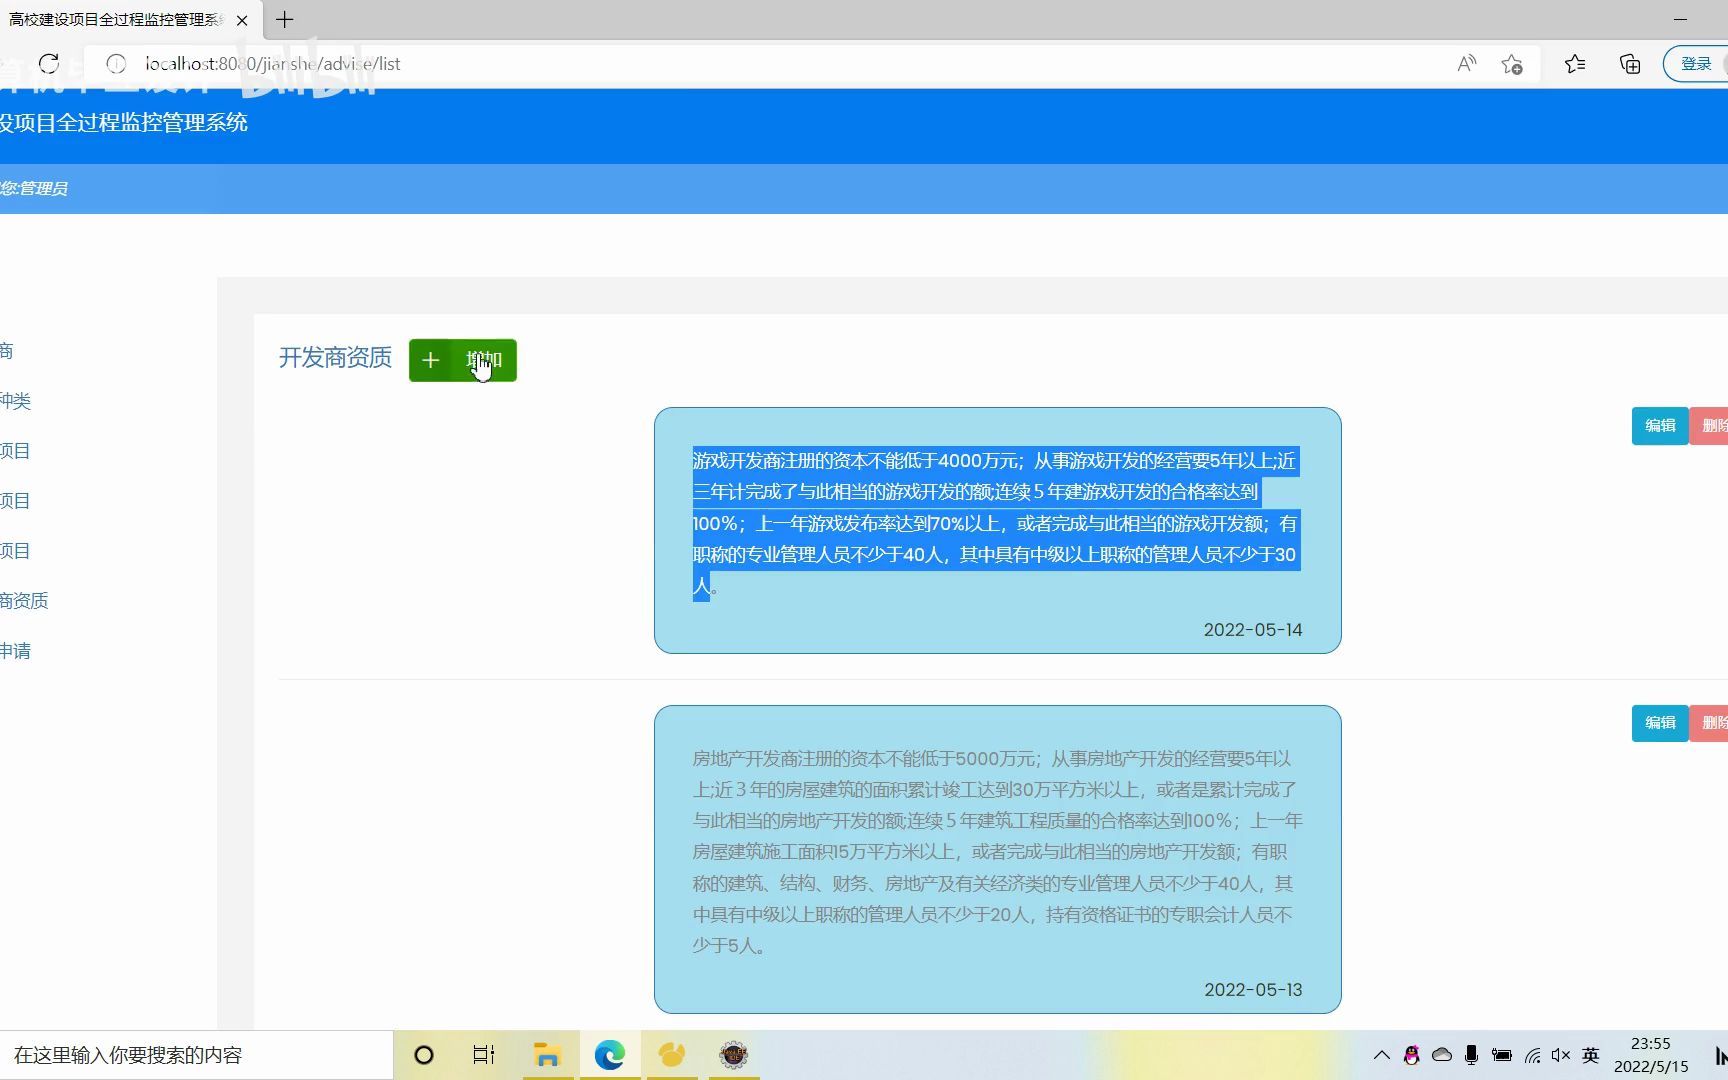The width and height of the screenshot is (1728, 1080).
Task: Click the site information icon in address bar
Action: 116,64
